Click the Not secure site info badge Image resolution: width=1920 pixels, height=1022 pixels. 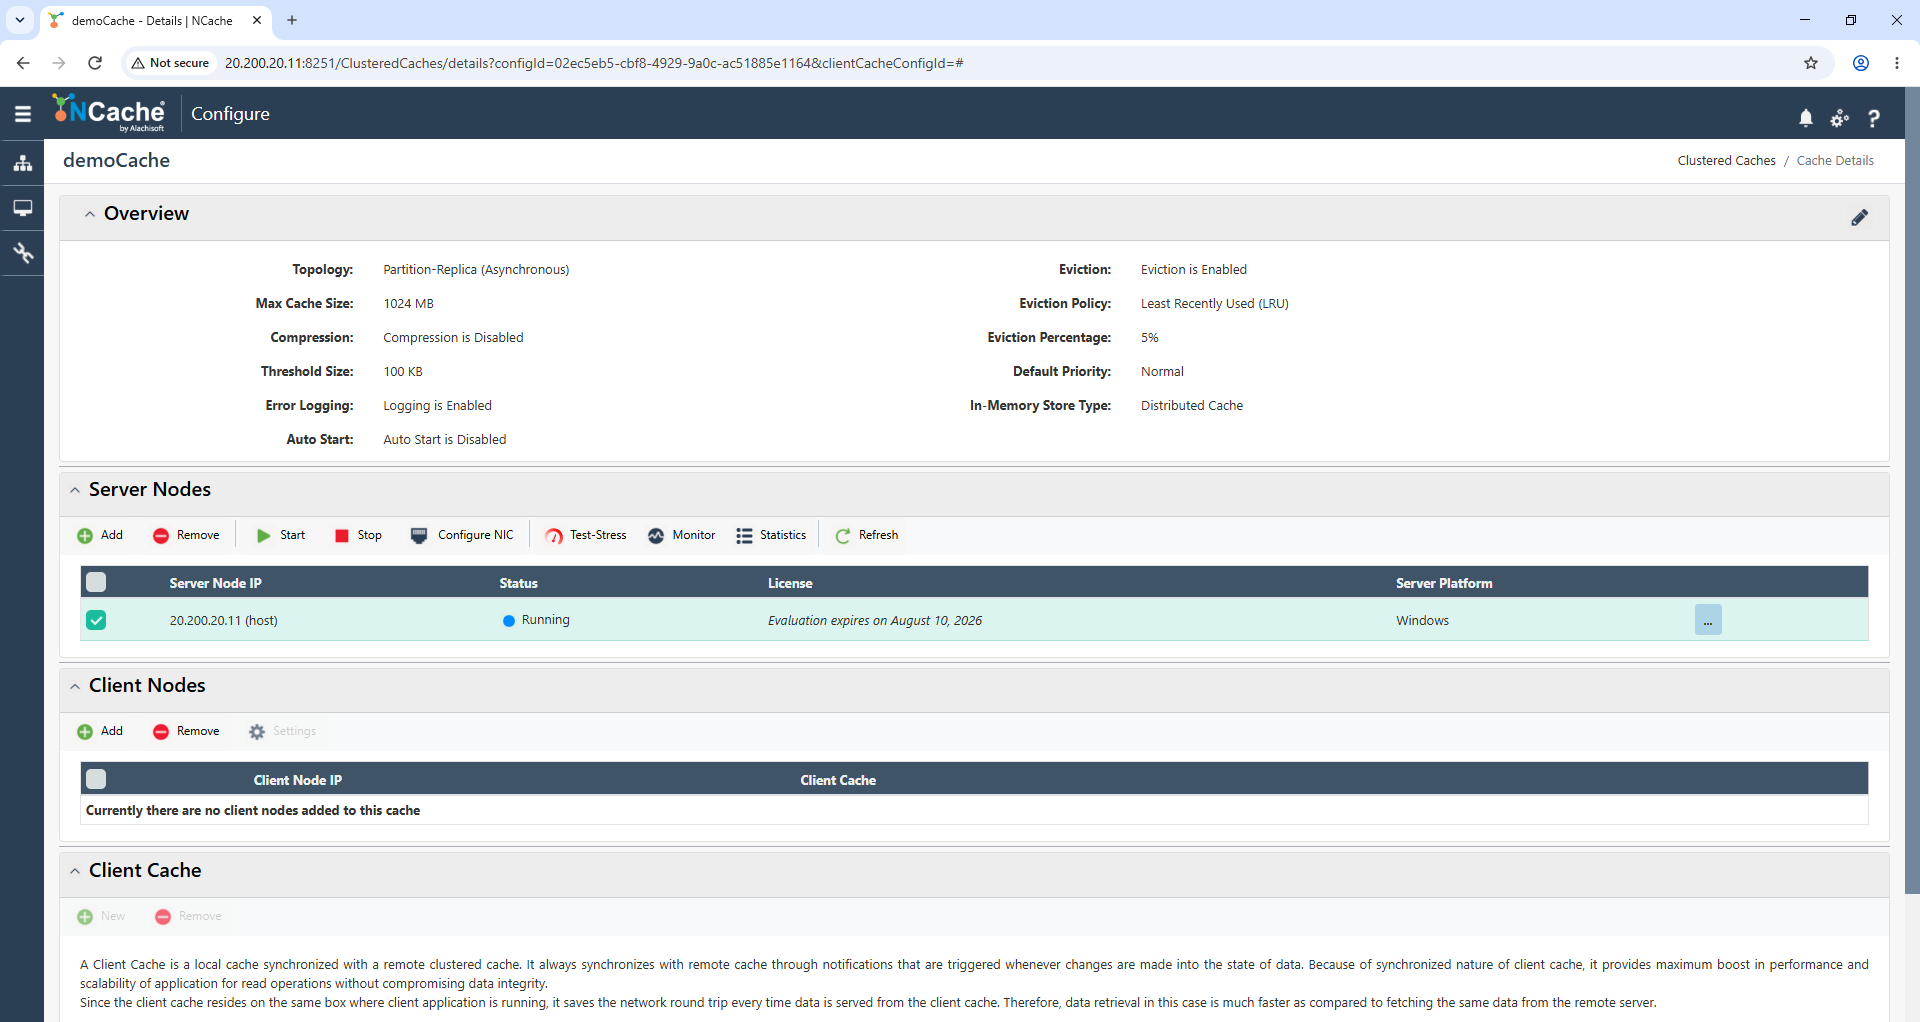pos(170,63)
